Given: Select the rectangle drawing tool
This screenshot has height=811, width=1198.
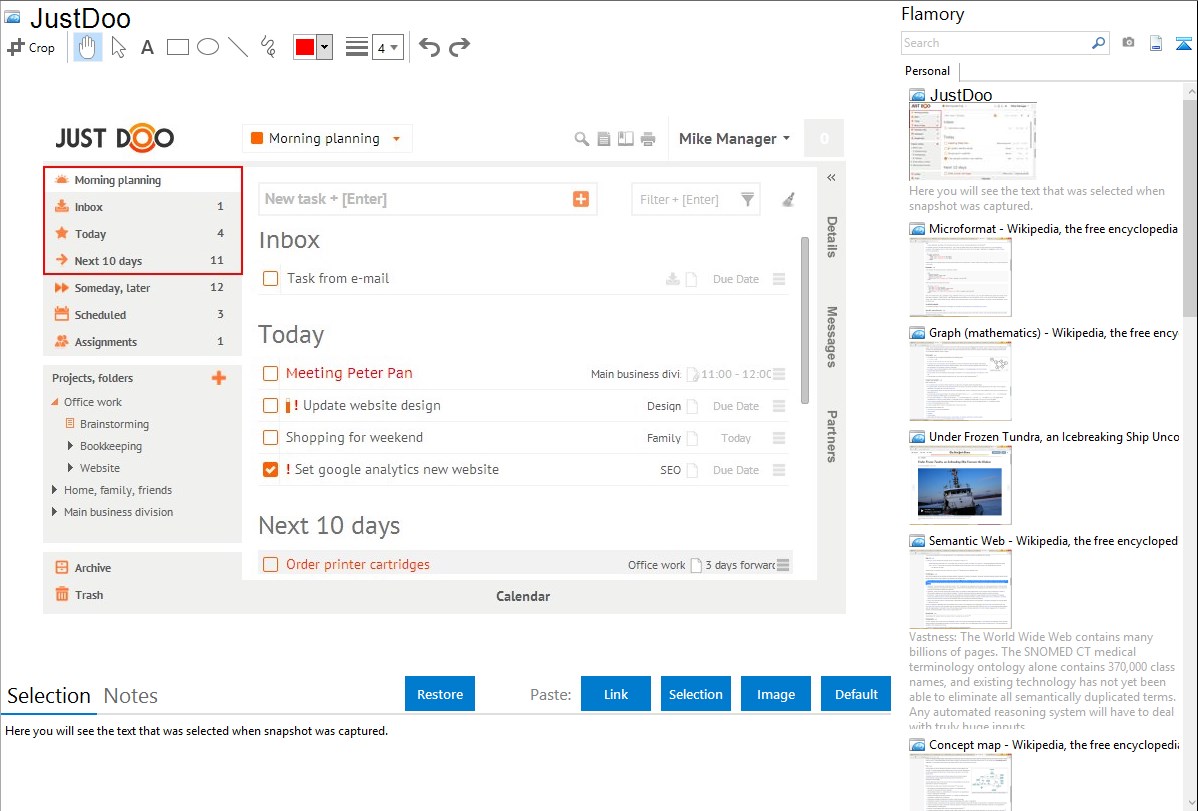Looking at the screenshot, I should point(177,47).
